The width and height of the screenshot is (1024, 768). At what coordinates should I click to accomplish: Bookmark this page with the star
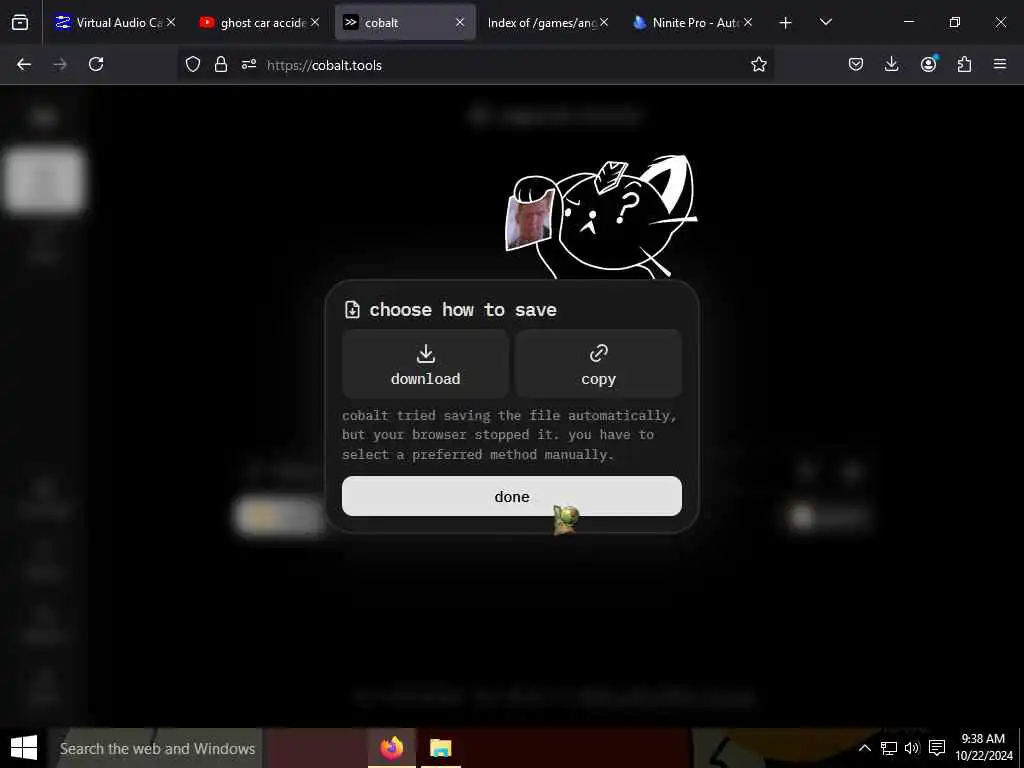tap(758, 64)
